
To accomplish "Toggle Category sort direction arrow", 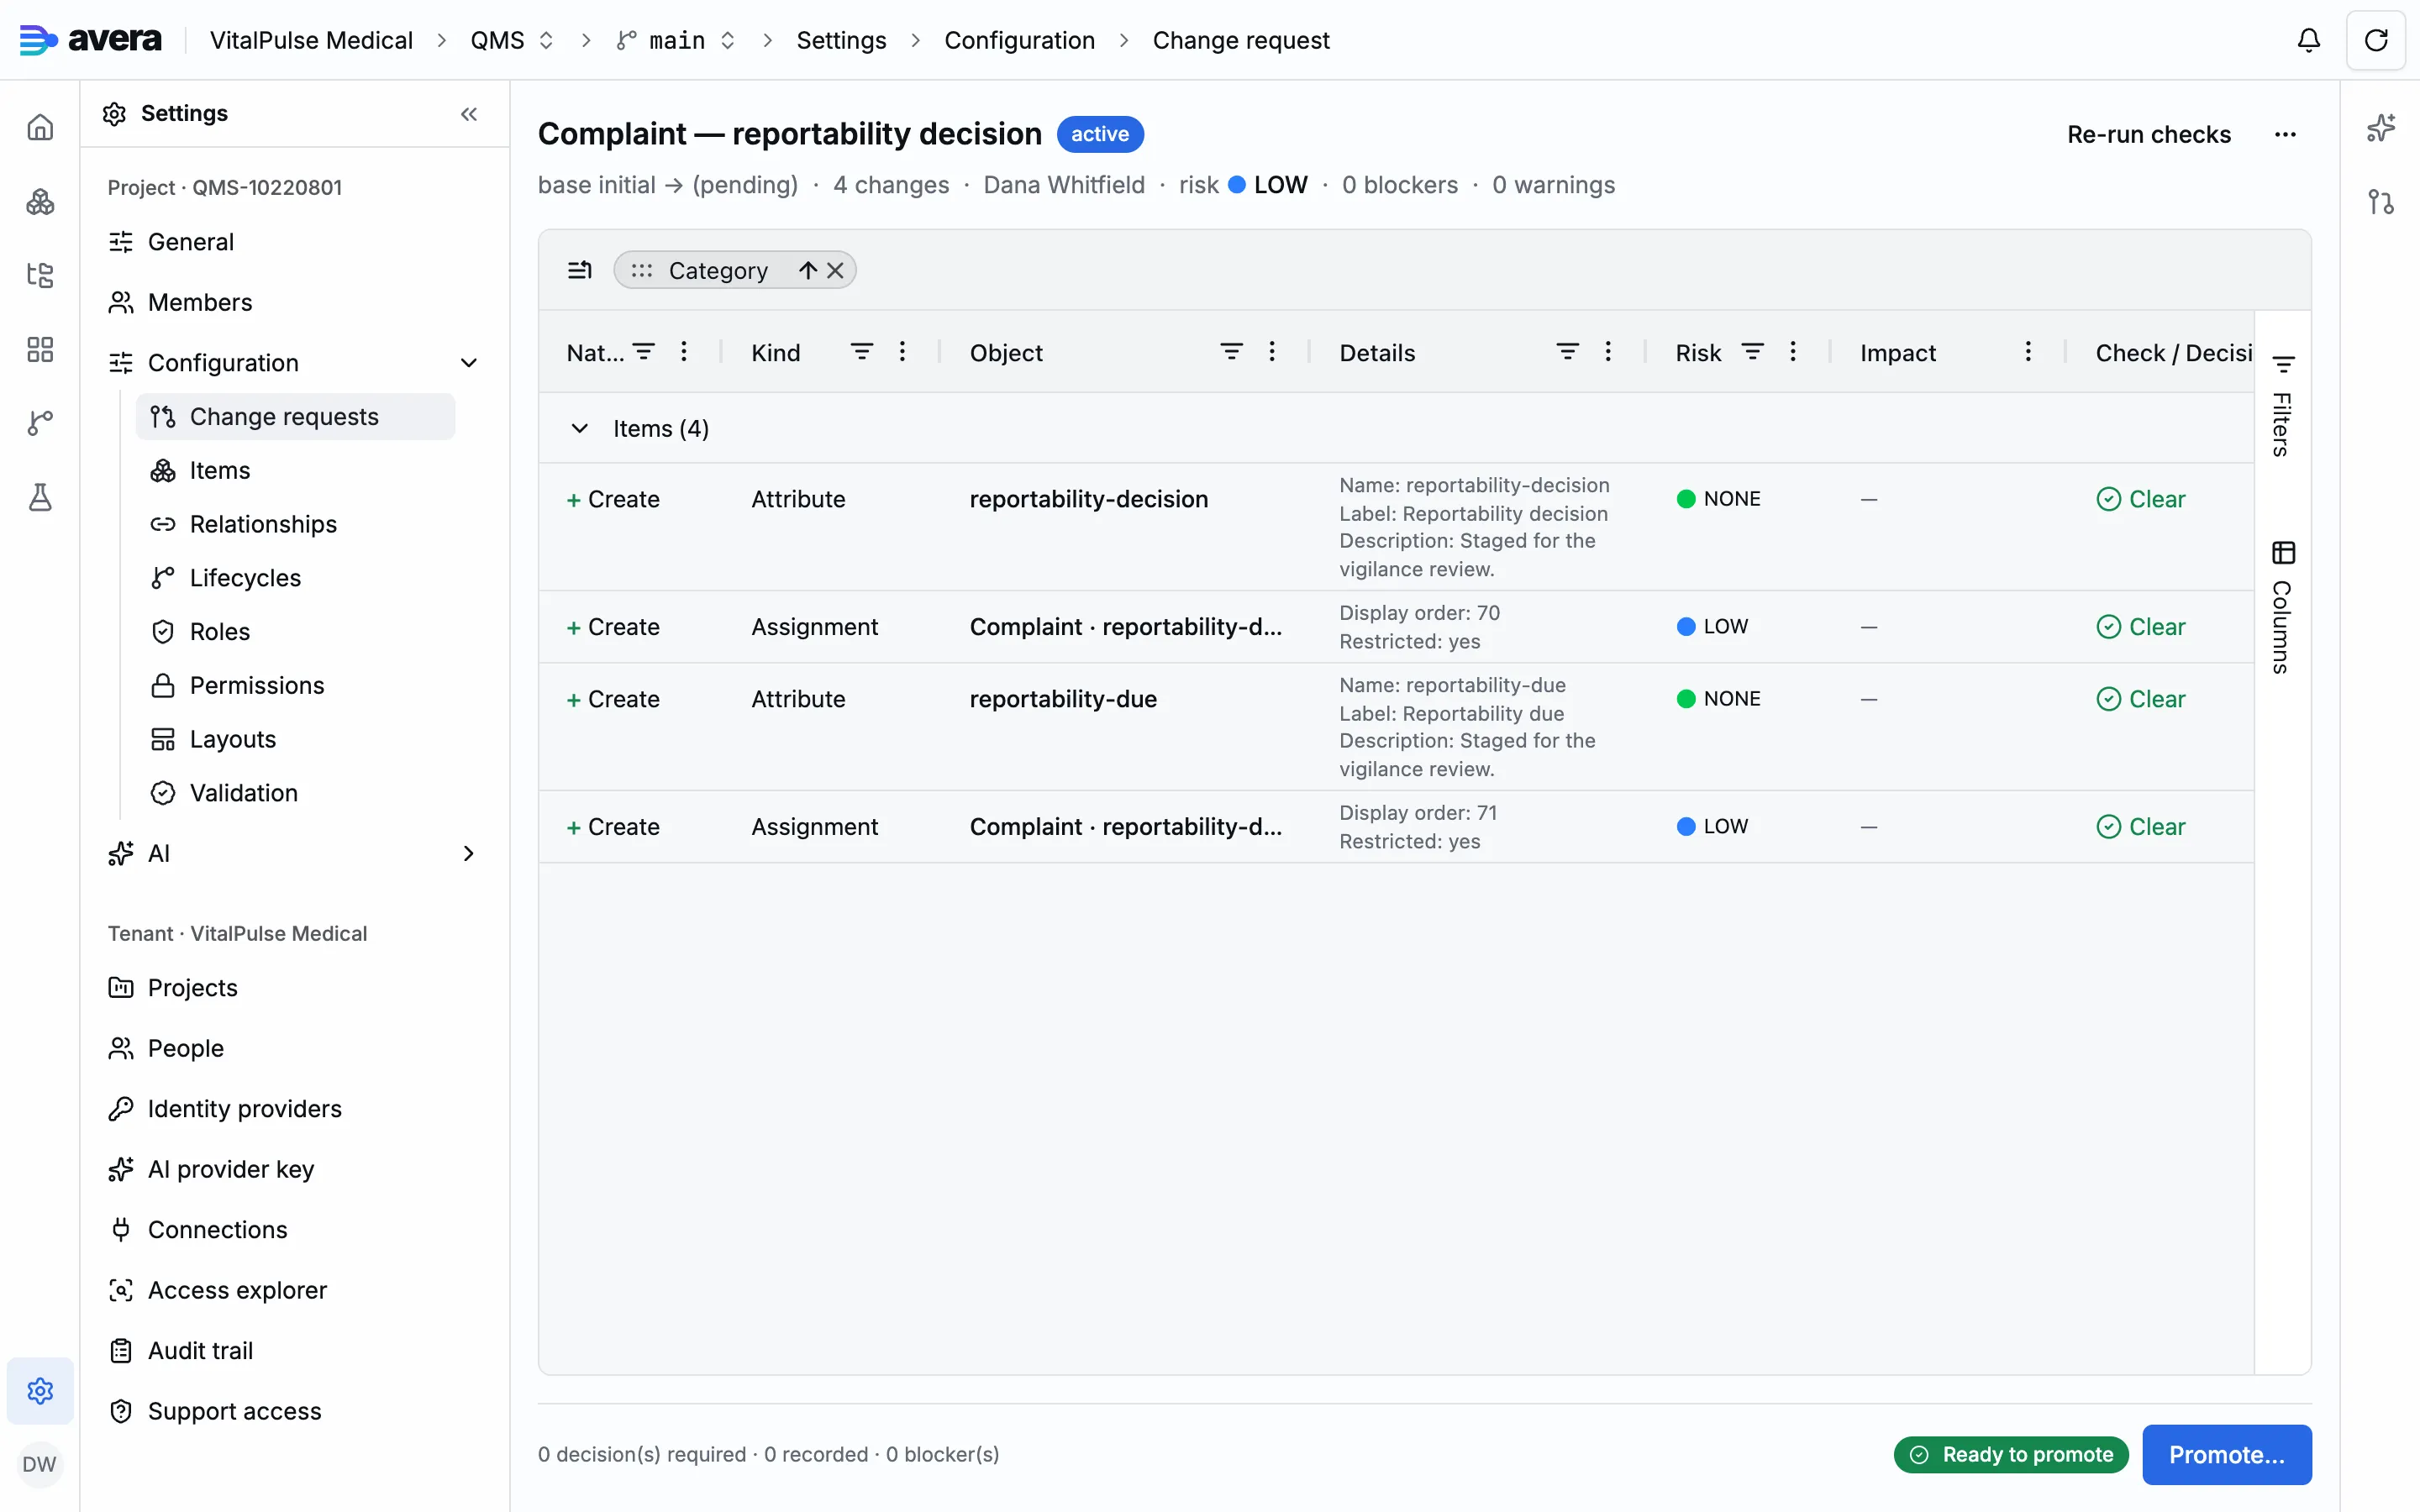I will pos(808,270).
